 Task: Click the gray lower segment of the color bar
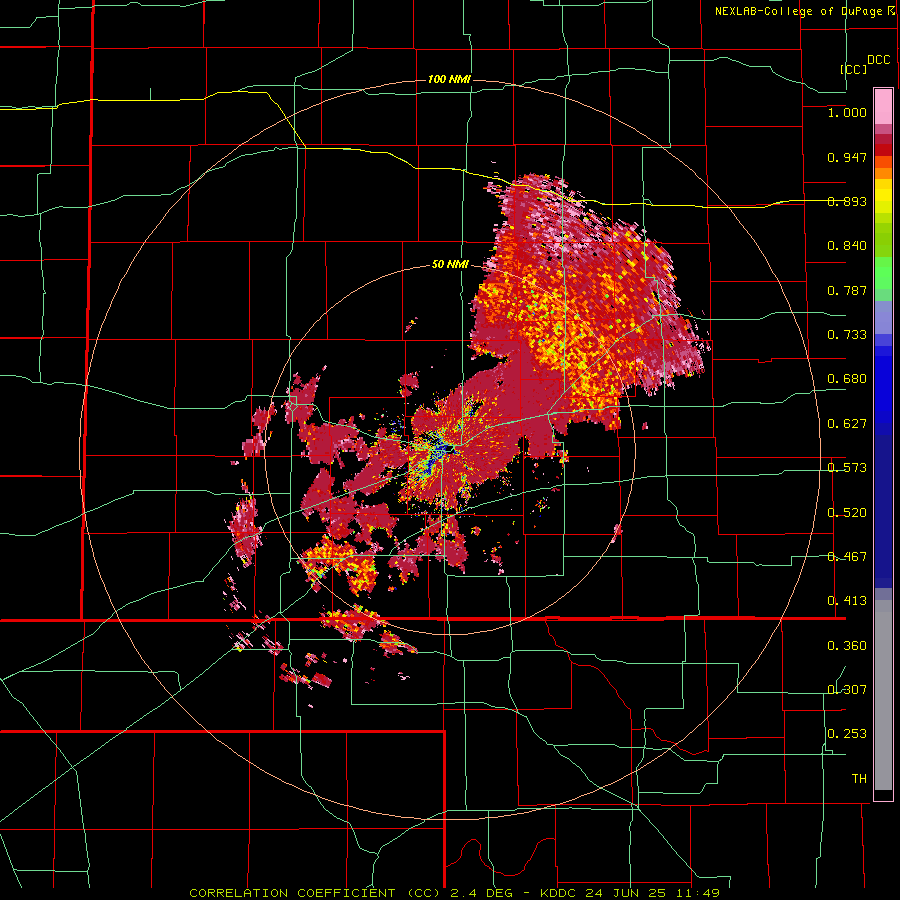883,695
